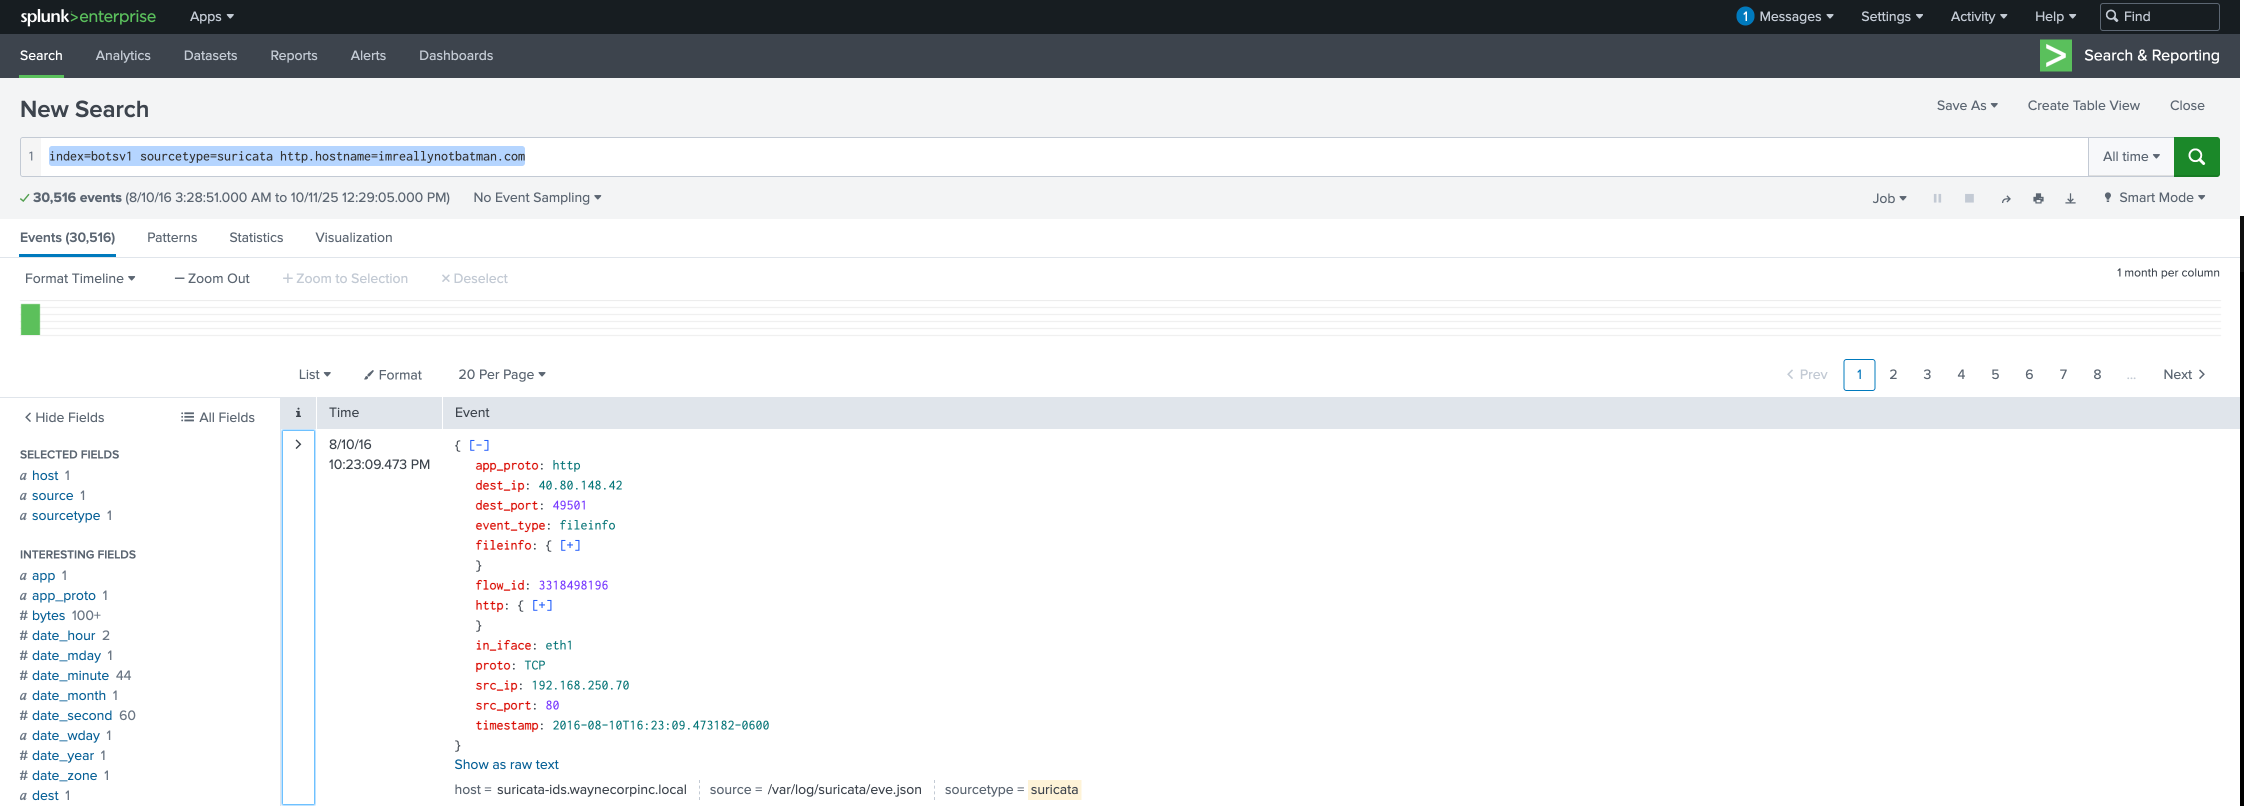Click in the search query input field
The image size is (2244, 806).
click(1200, 157)
